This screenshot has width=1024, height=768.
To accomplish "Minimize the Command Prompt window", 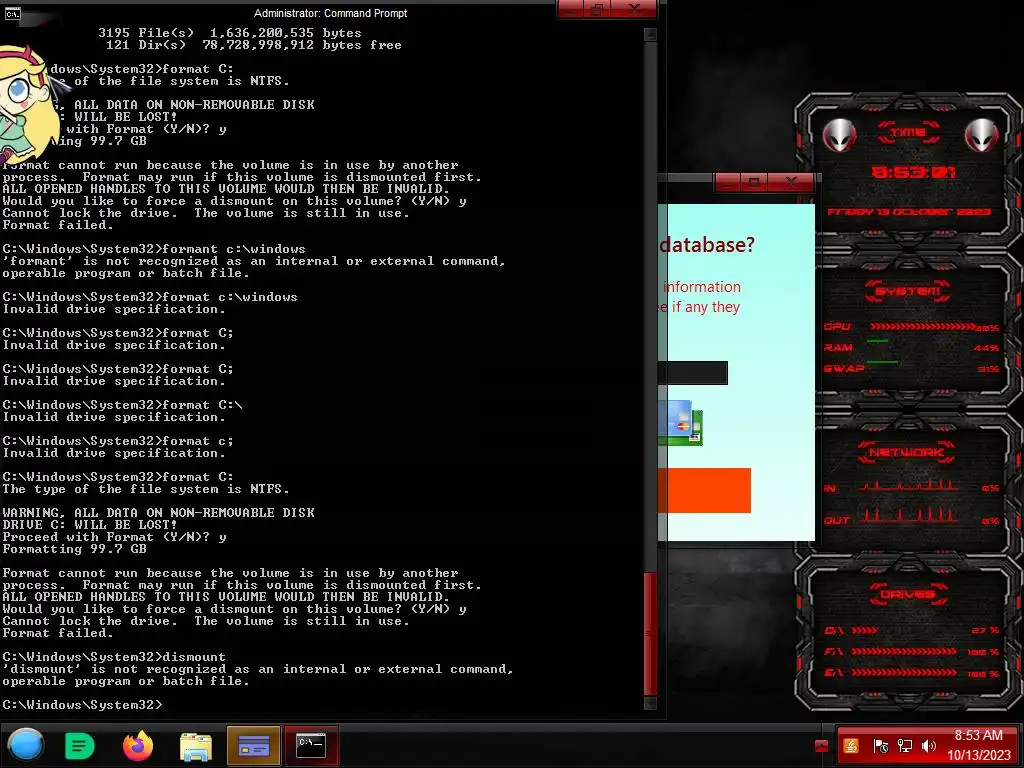I will [571, 9].
